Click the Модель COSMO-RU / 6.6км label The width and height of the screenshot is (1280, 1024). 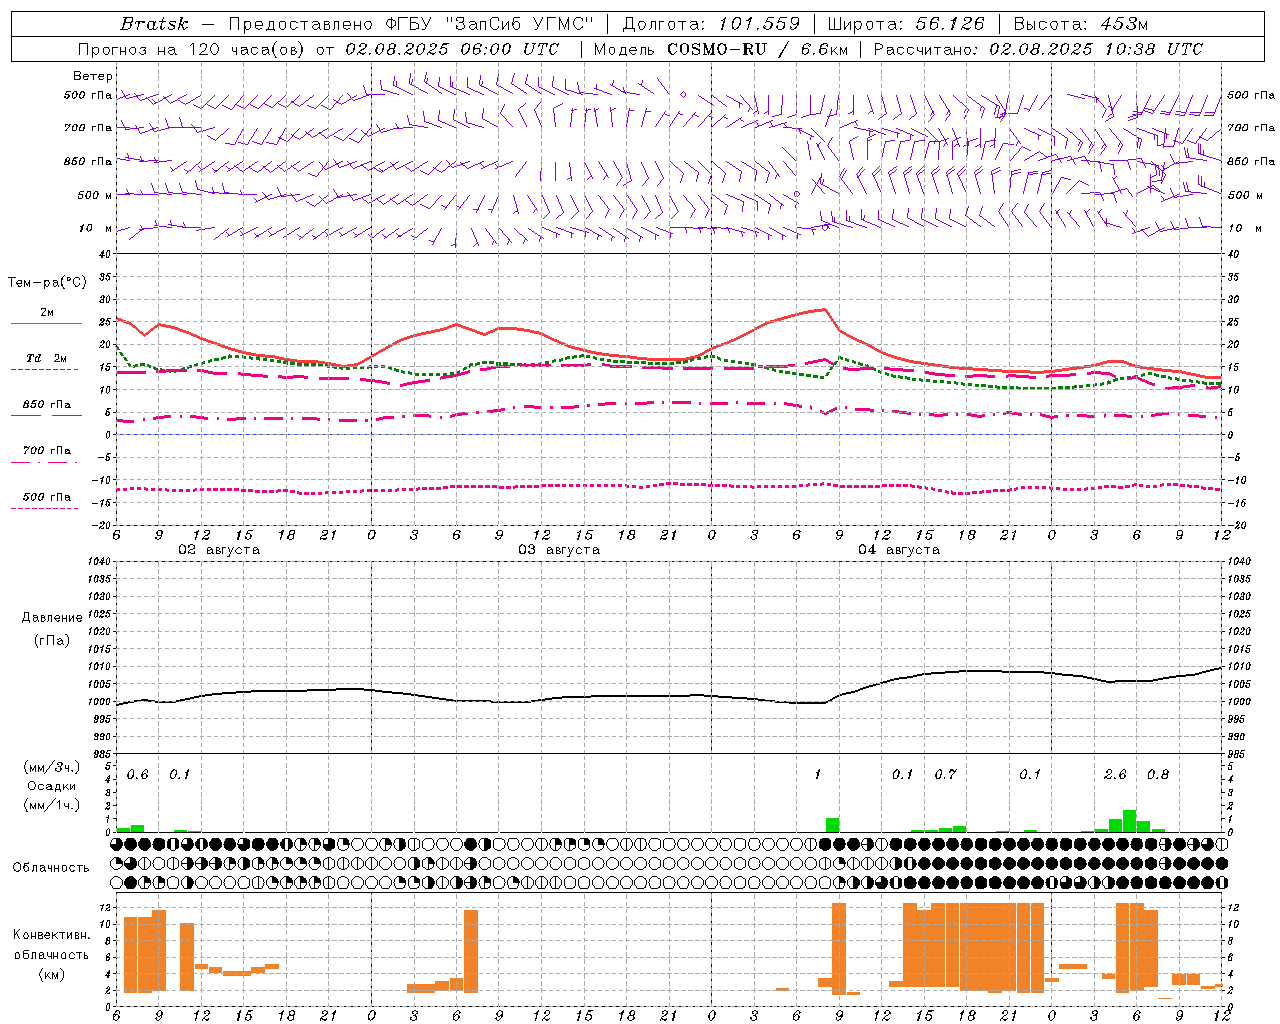(x=720, y=49)
